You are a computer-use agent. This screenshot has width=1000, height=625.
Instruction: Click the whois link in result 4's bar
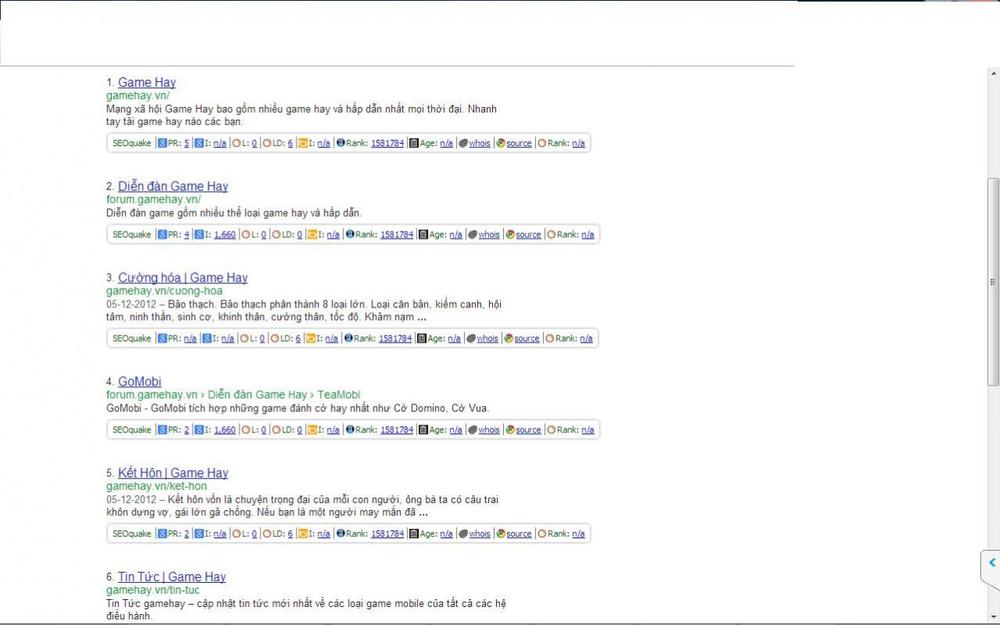pyautogui.click(x=489, y=430)
